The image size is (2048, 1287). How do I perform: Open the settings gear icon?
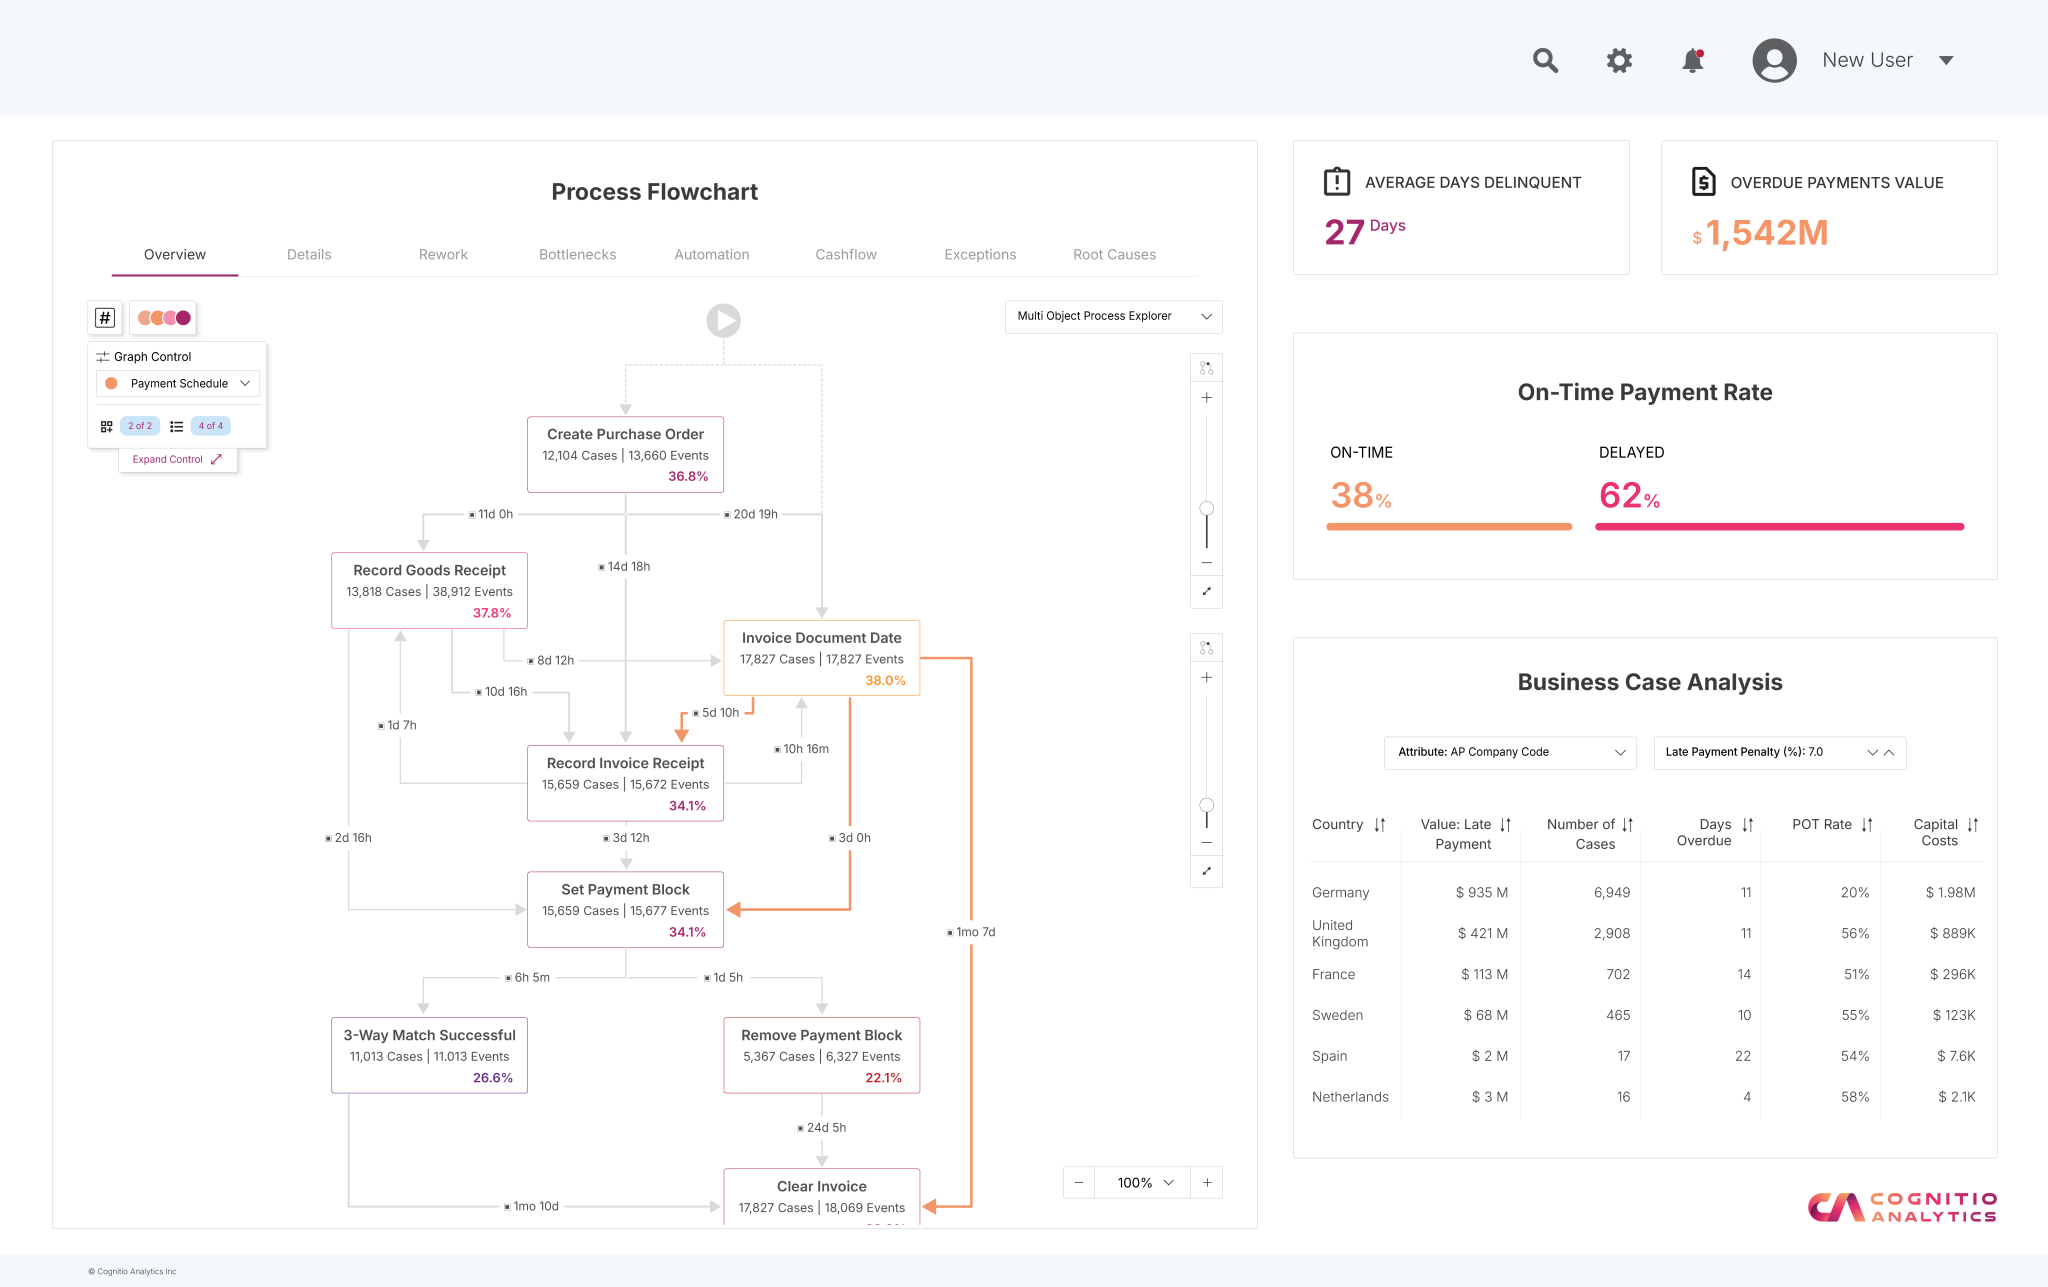pos(1619,60)
